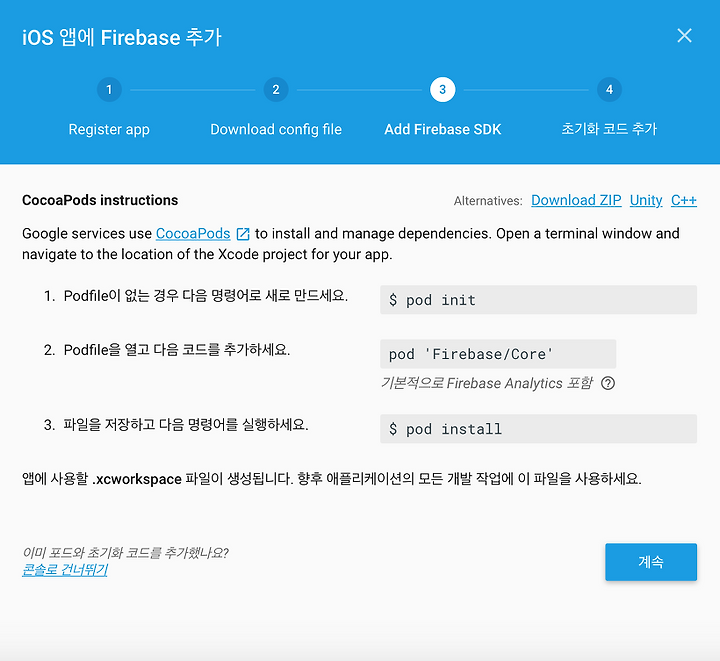720x661 pixels.
Task: Click the text '이미 포드와 초기화 코드를 추가했나요?'
Action: [125, 552]
